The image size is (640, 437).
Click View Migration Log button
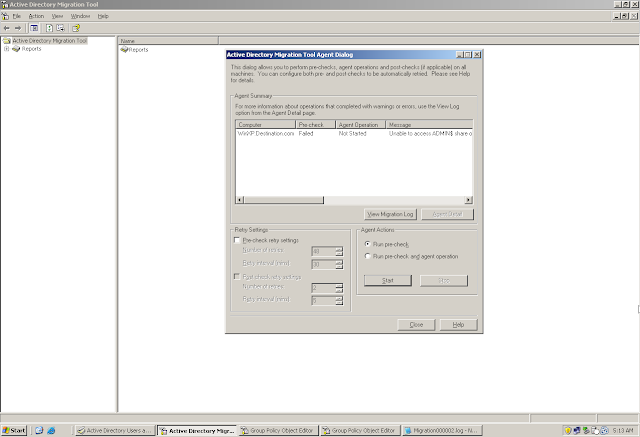point(390,214)
